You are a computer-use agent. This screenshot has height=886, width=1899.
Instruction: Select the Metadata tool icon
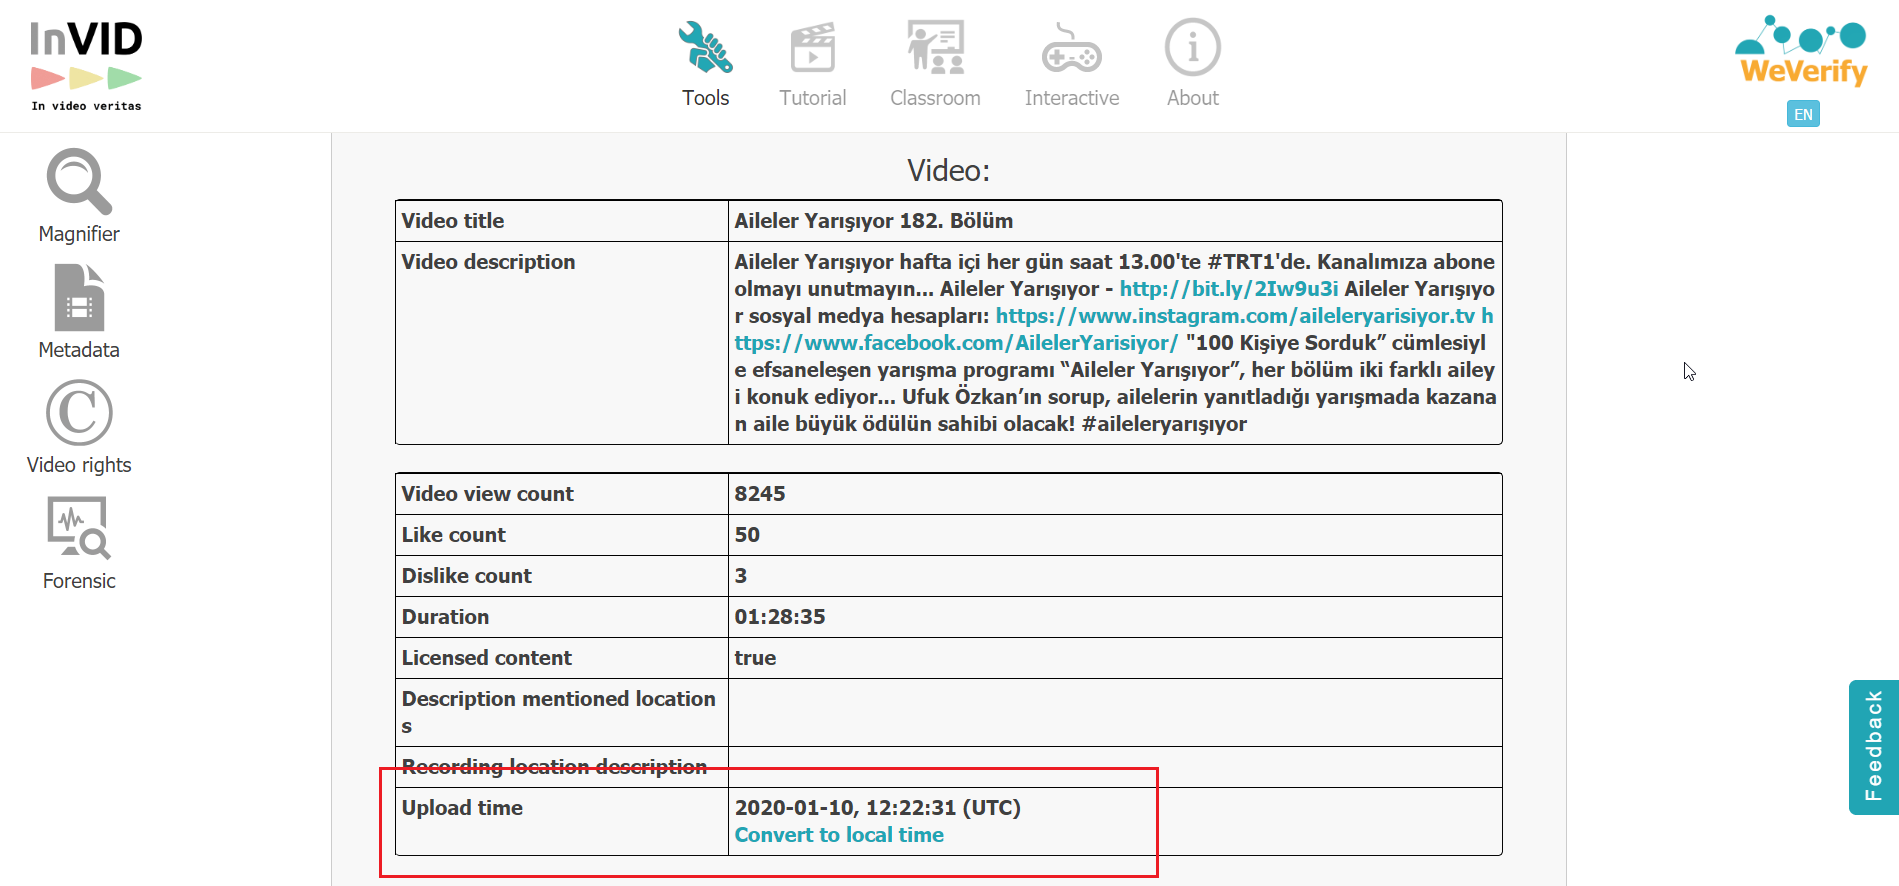[79, 297]
